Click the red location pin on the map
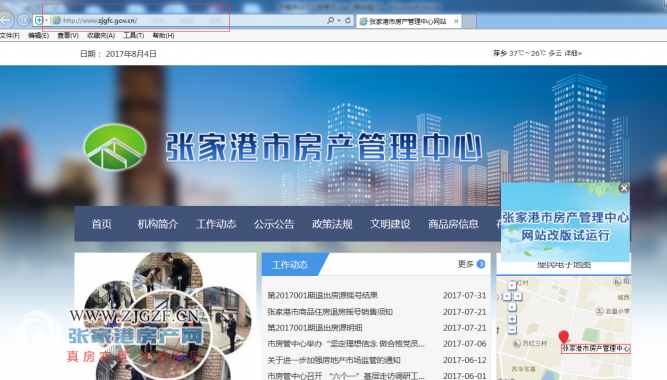 click(564, 336)
